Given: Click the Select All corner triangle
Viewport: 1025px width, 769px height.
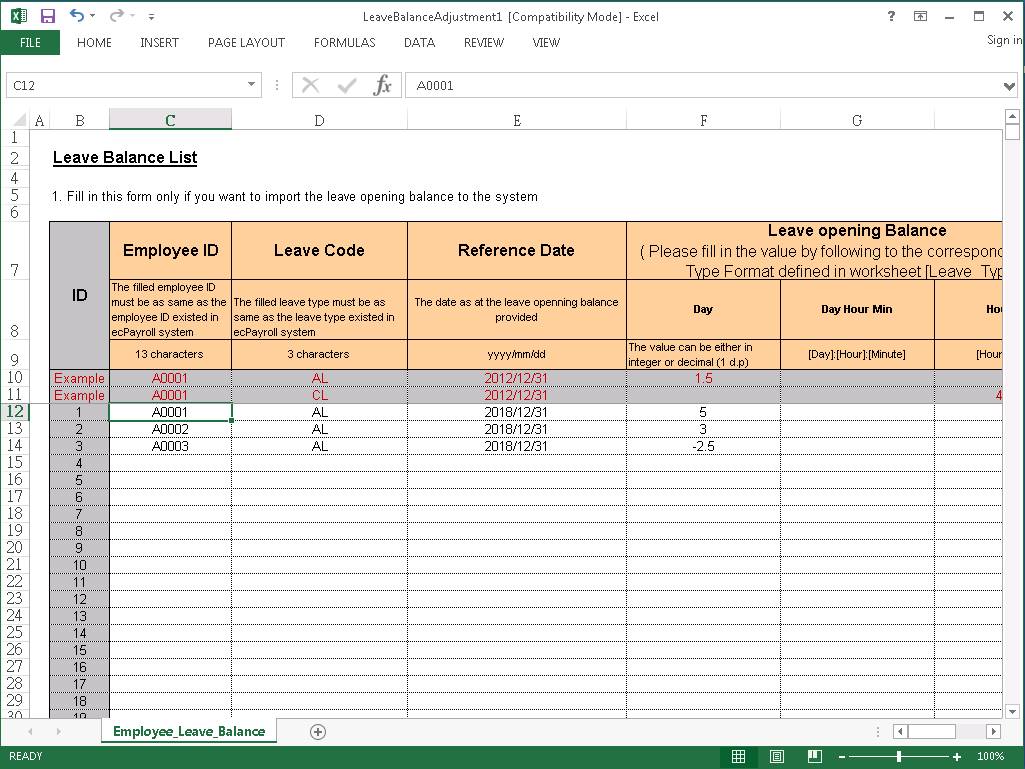Looking at the screenshot, I should point(19,120).
